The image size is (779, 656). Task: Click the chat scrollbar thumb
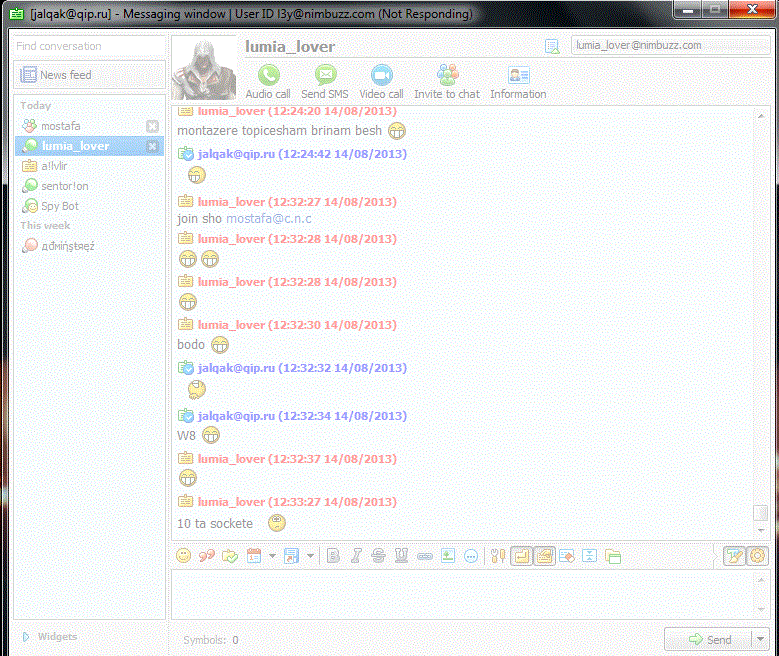[x=761, y=512]
